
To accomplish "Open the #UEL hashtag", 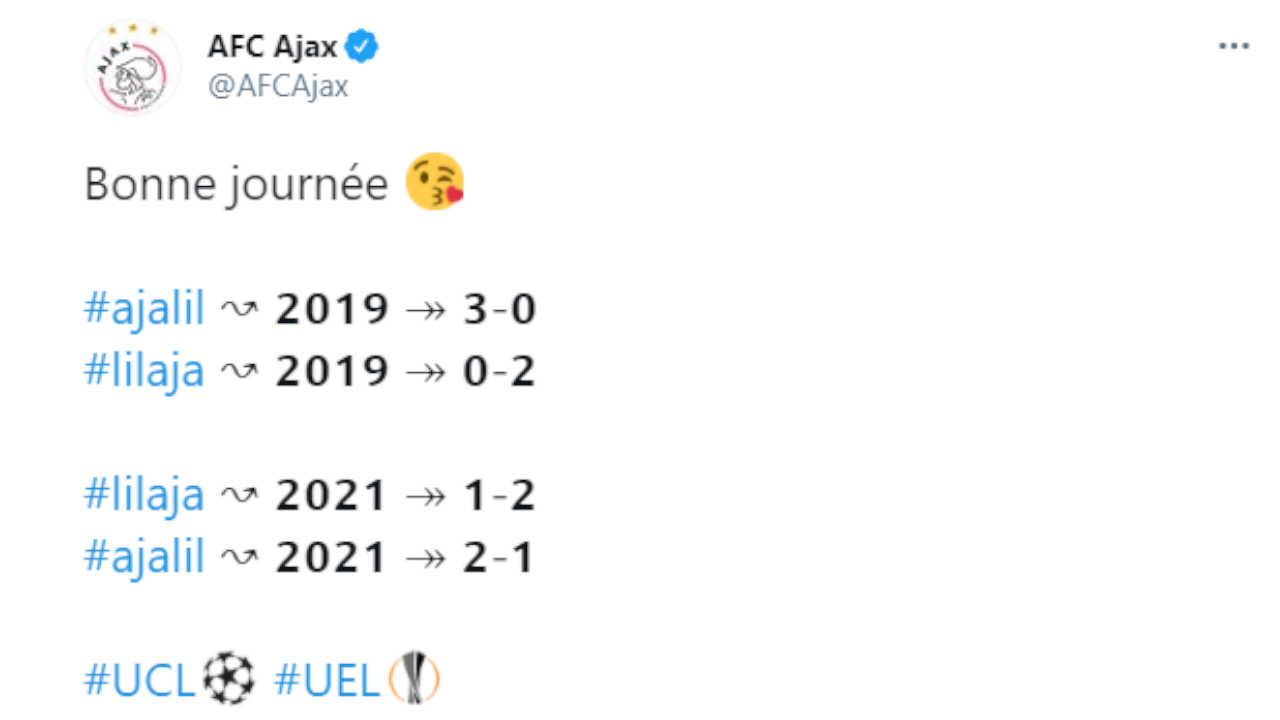I will click(327, 680).
